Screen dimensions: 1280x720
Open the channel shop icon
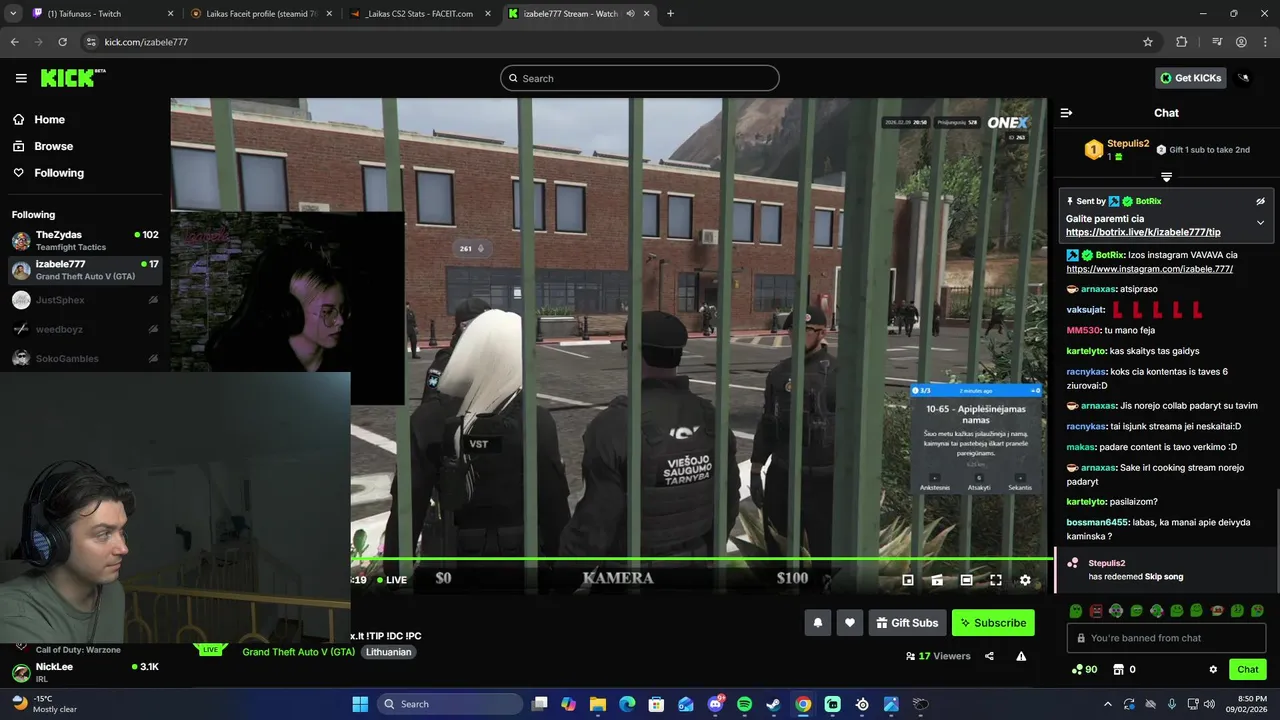point(1119,669)
